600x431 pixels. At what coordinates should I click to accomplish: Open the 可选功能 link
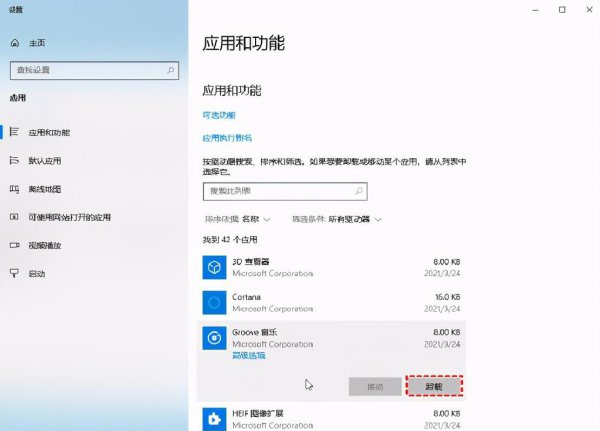221,115
